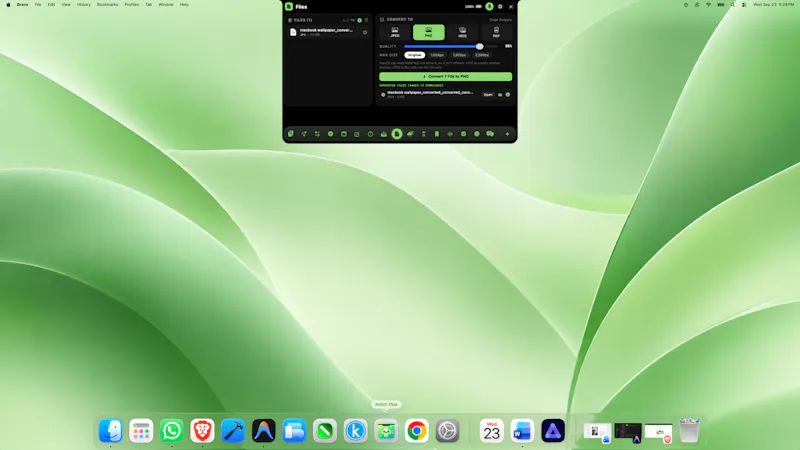Open the Window menu
The height and width of the screenshot is (450, 800).
coord(166,5)
